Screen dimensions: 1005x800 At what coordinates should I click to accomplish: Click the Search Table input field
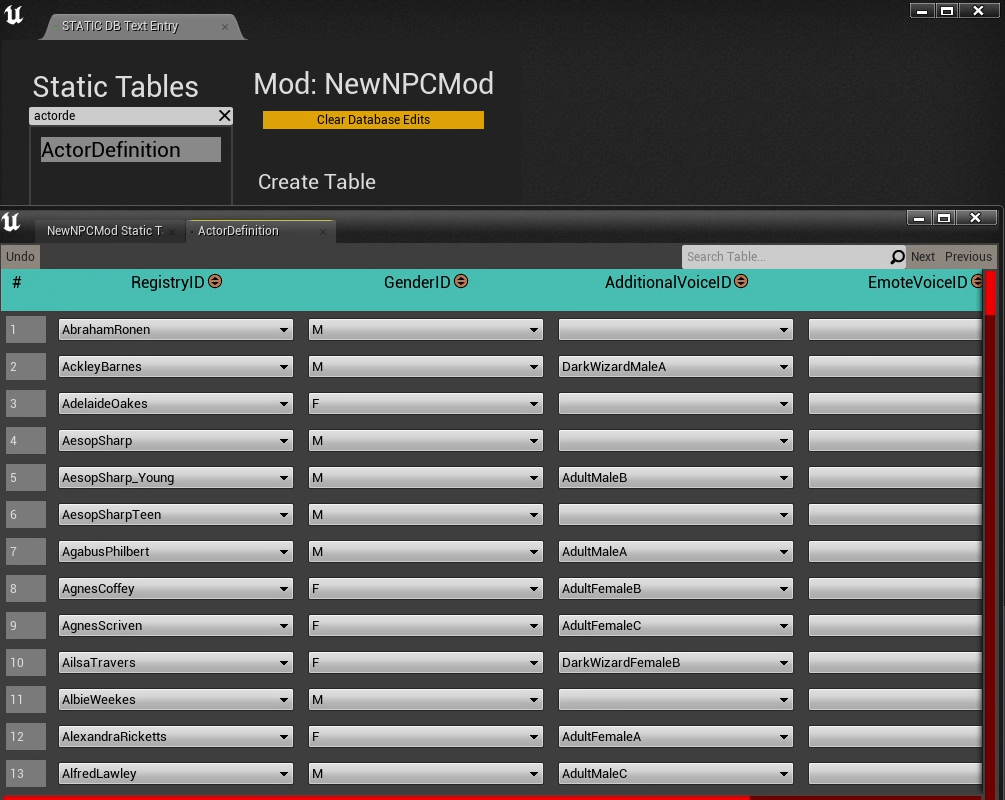coord(785,256)
